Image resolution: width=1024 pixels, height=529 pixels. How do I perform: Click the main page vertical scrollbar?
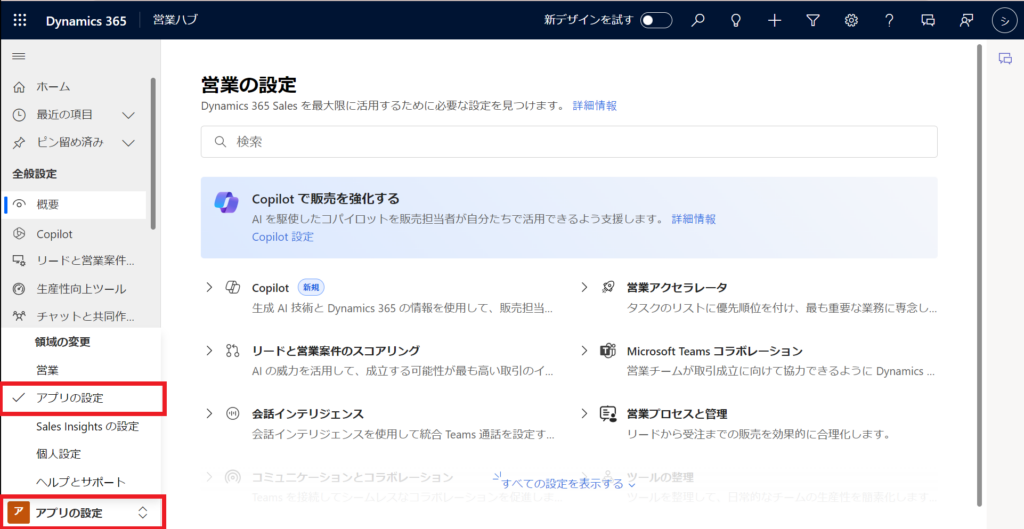(x=978, y=274)
